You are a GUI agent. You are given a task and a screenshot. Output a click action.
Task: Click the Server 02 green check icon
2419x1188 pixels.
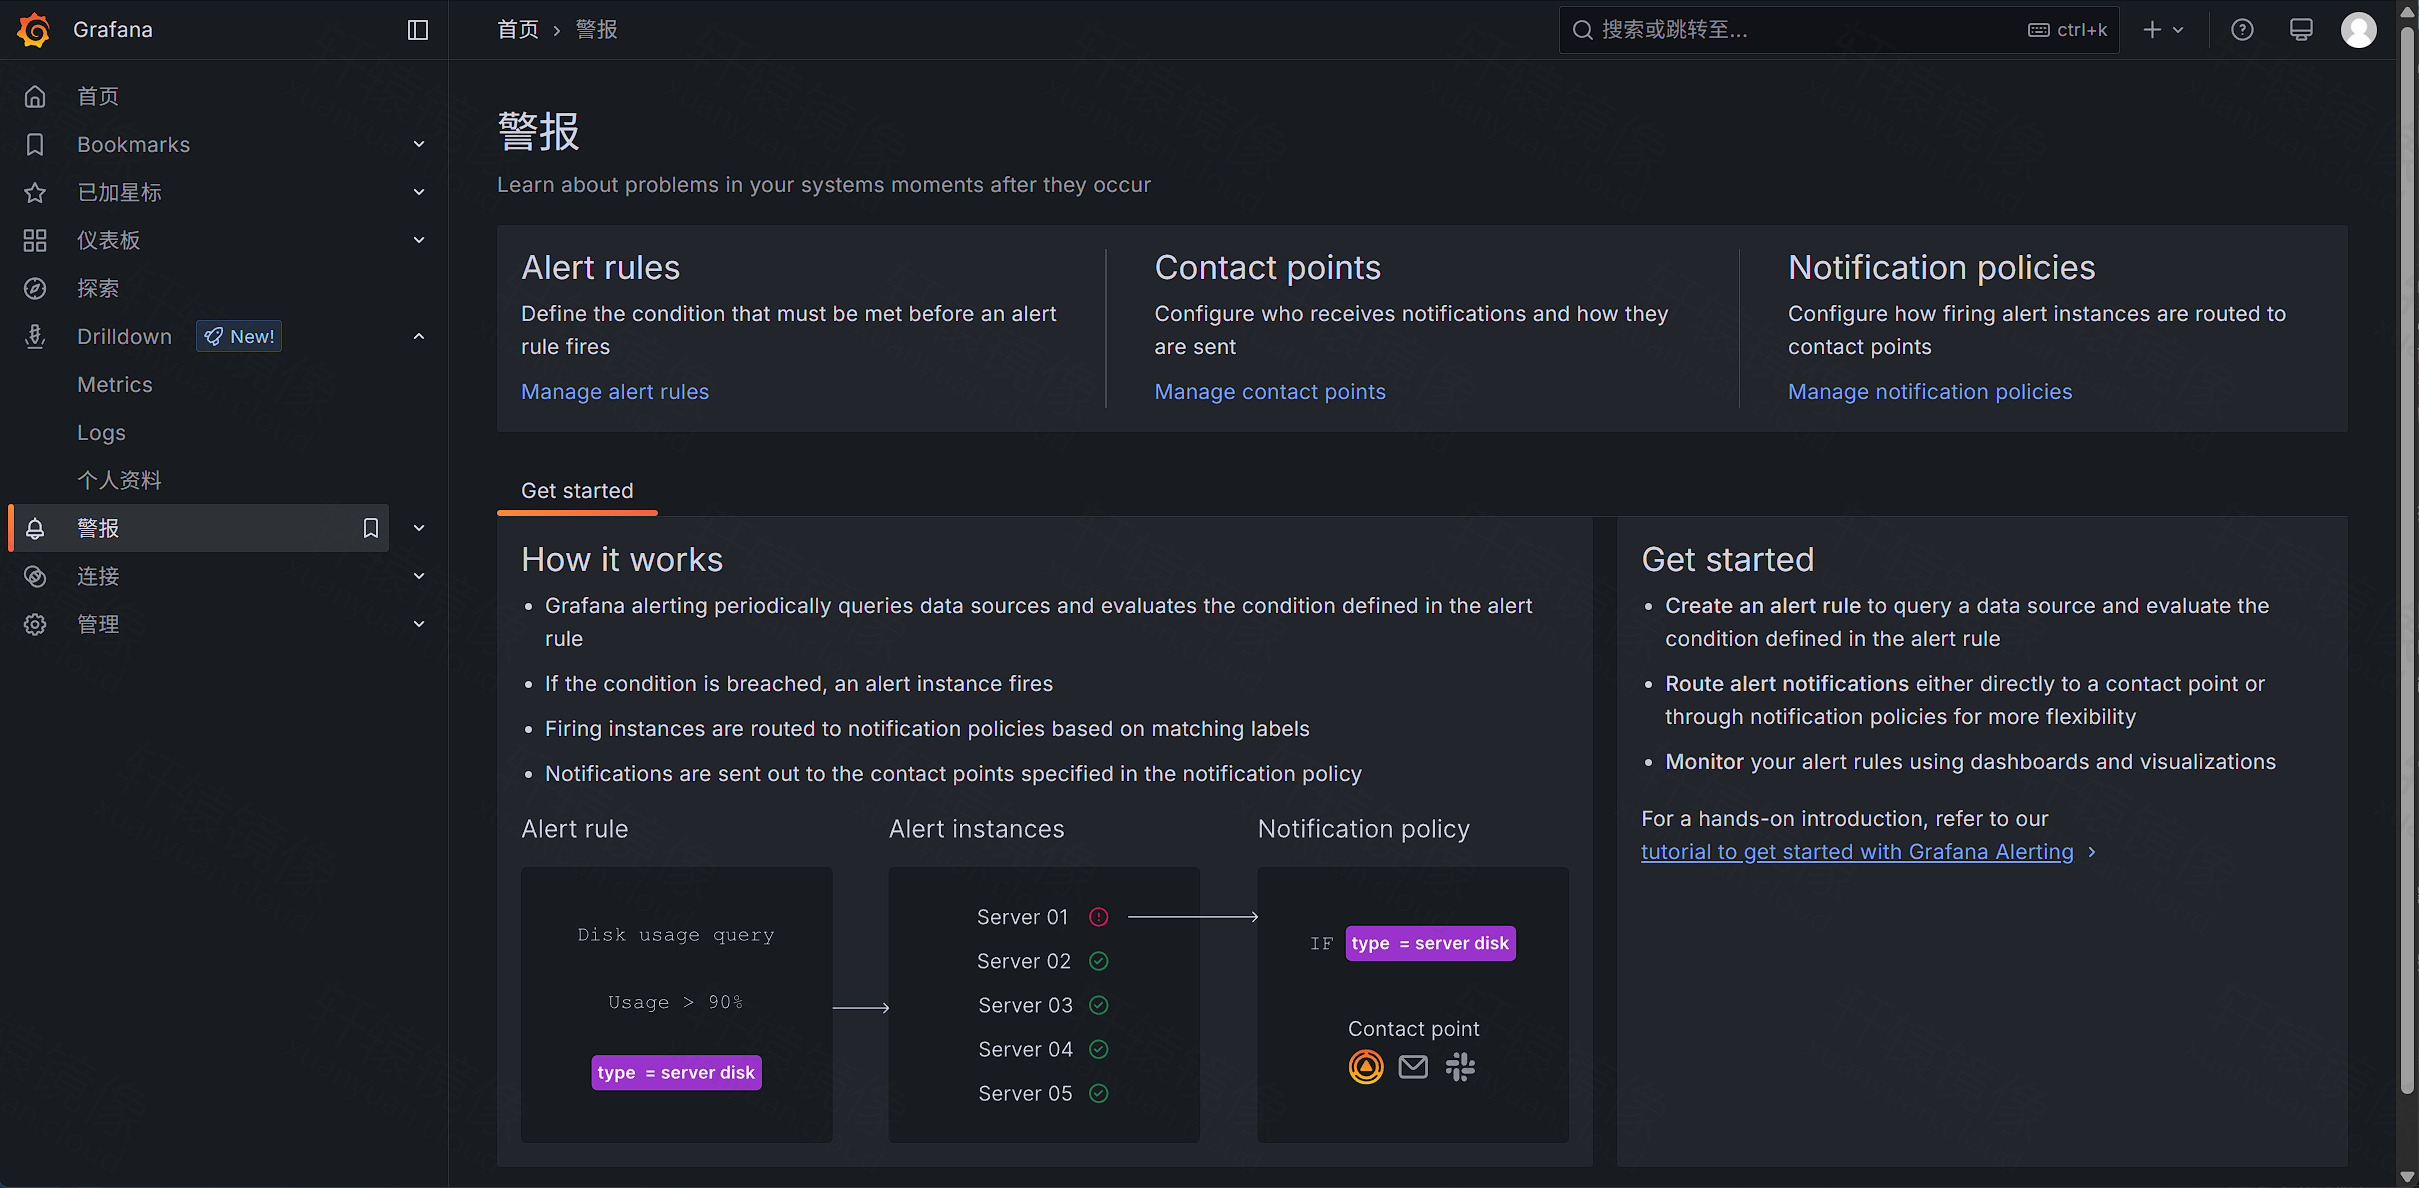coord(1098,961)
